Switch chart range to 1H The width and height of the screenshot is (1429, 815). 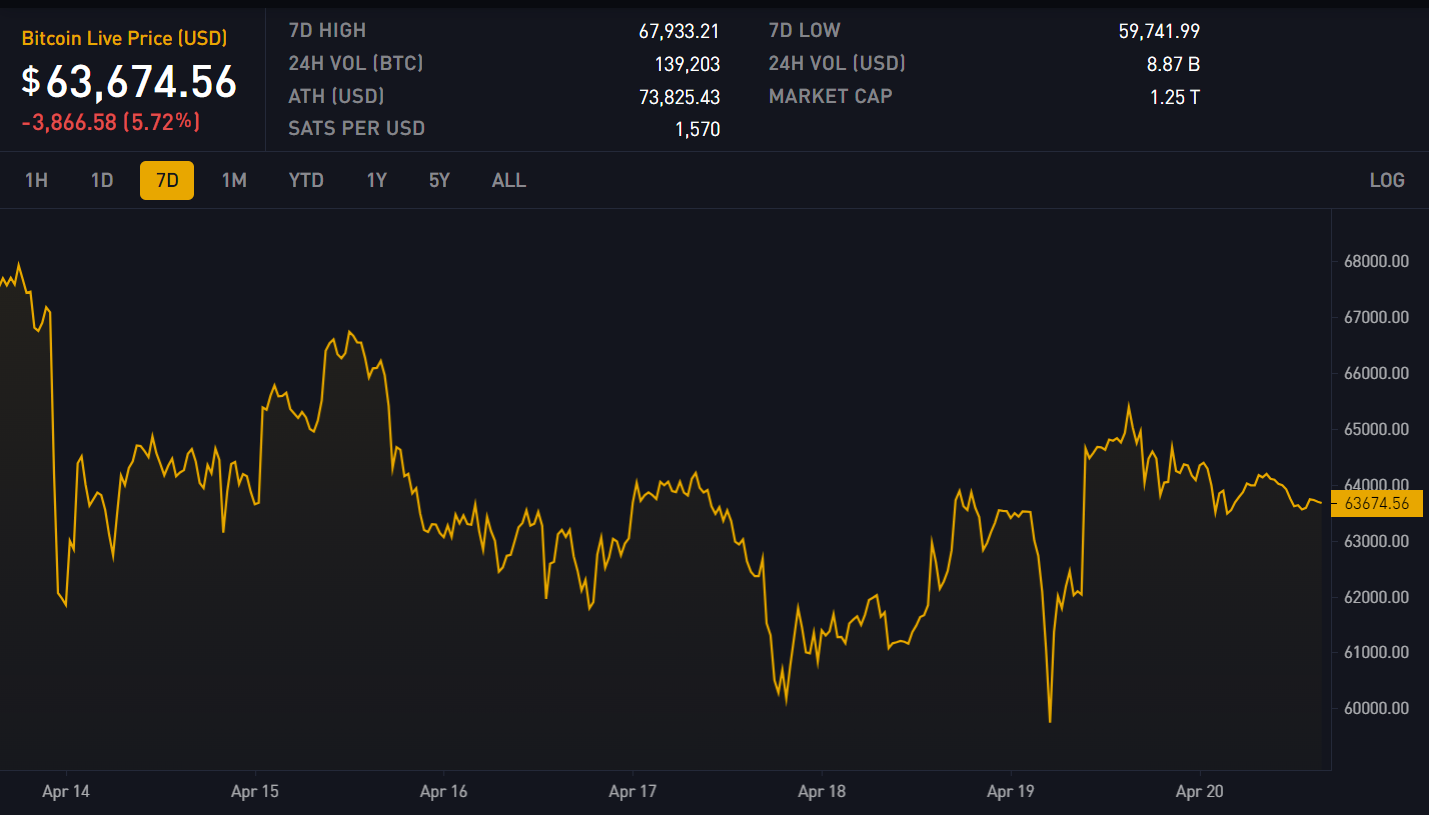coord(36,180)
